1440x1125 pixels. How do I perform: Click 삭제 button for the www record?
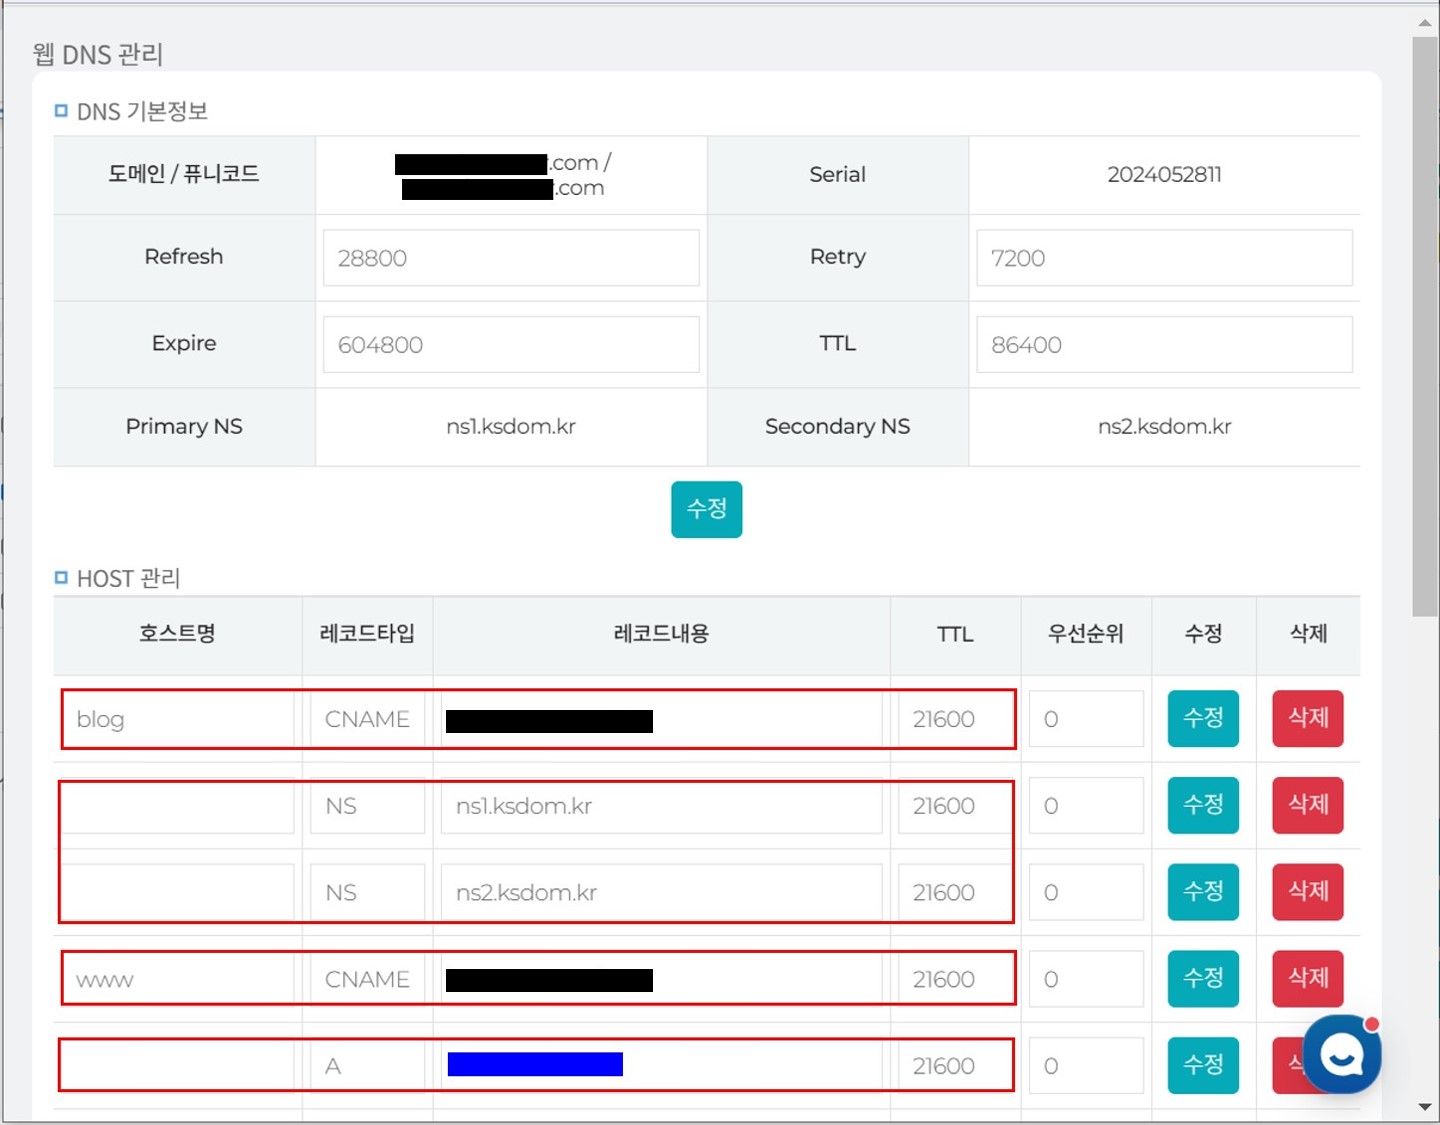(1308, 978)
